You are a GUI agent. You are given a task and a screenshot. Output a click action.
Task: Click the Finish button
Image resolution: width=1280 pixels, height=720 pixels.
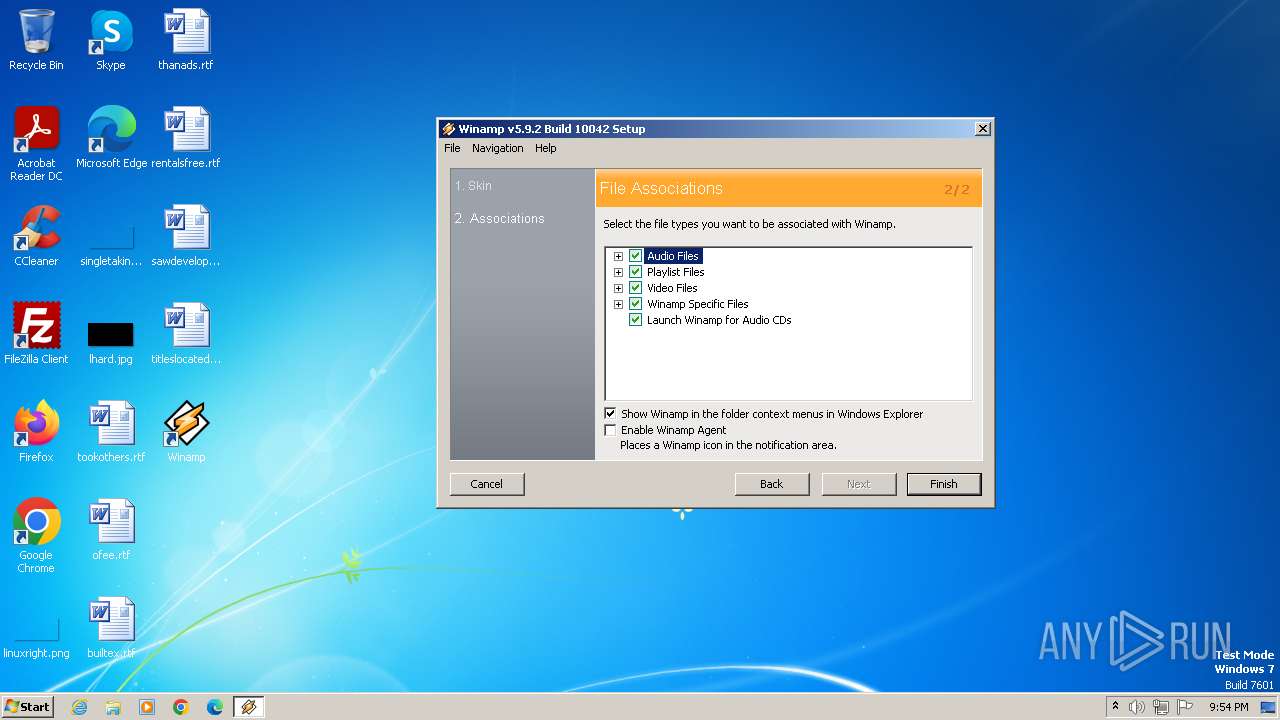(x=944, y=484)
